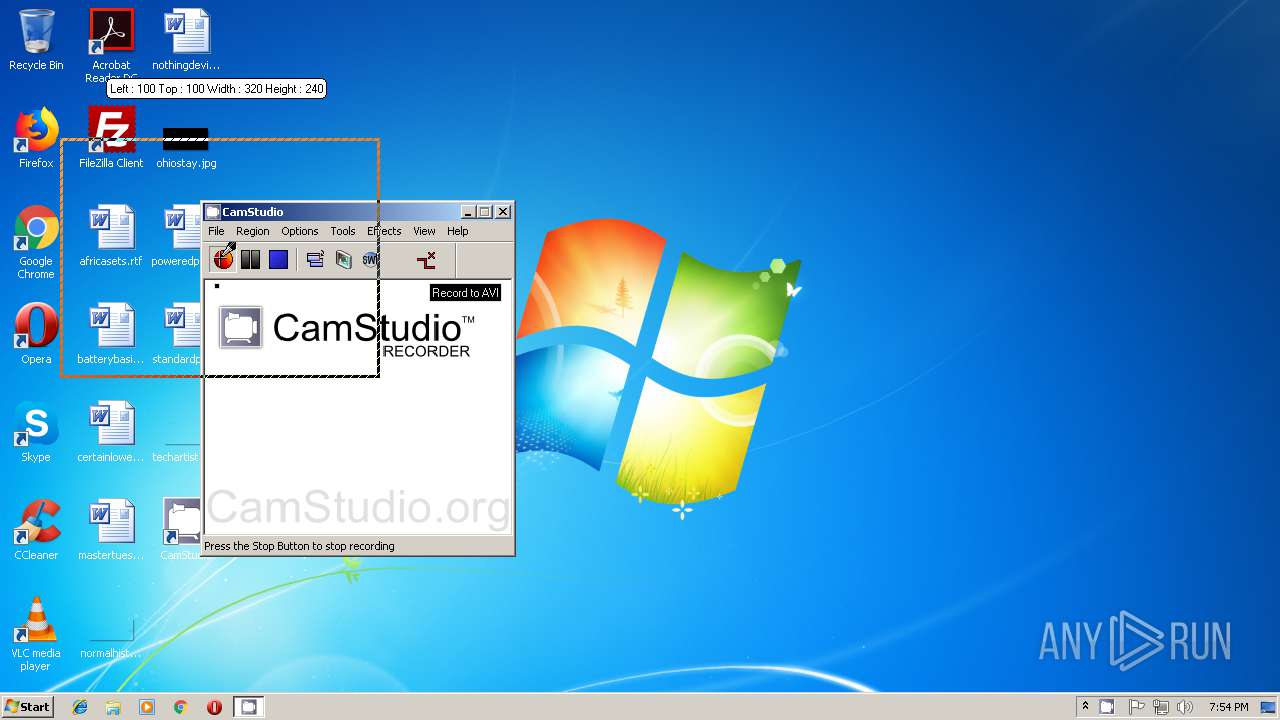Open the media player taskbar icon
Viewport: 1280px width, 720px height.
[147, 707]
